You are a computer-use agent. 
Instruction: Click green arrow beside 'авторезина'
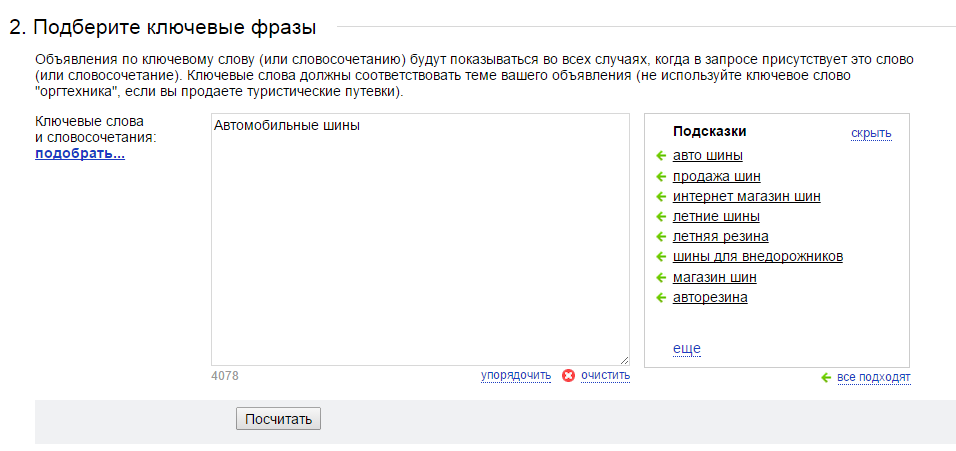click(661, 298)
